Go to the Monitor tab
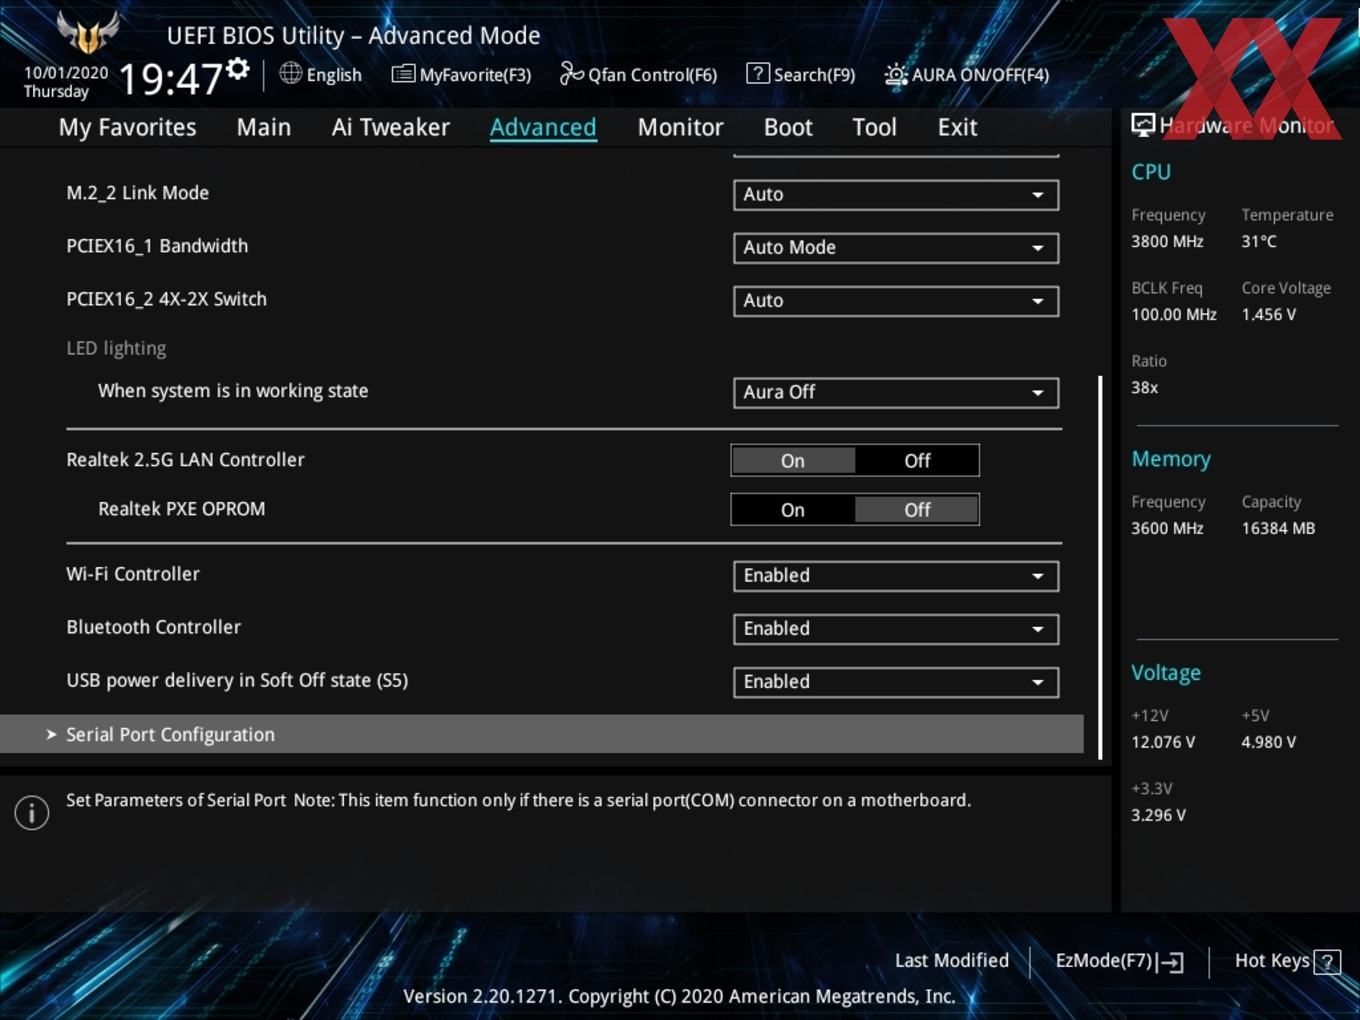The width and height of the screenshot is (1360, 1020). pos(681,127)
